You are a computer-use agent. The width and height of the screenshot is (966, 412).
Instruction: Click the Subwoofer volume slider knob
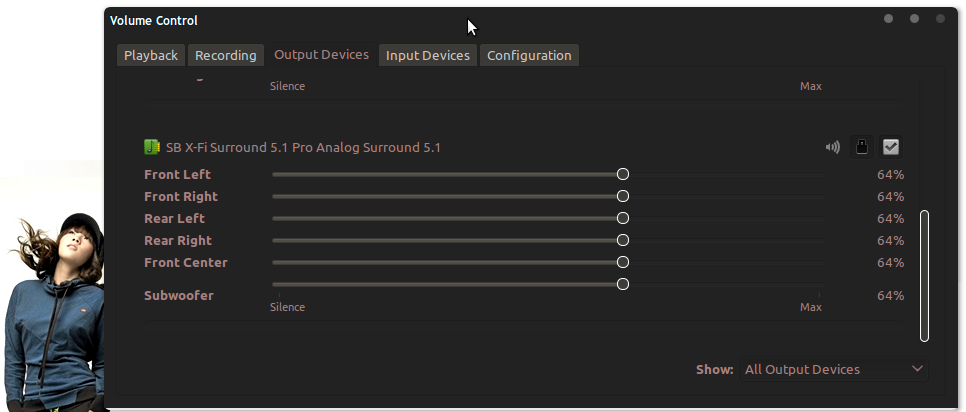[x=623, y=284]
